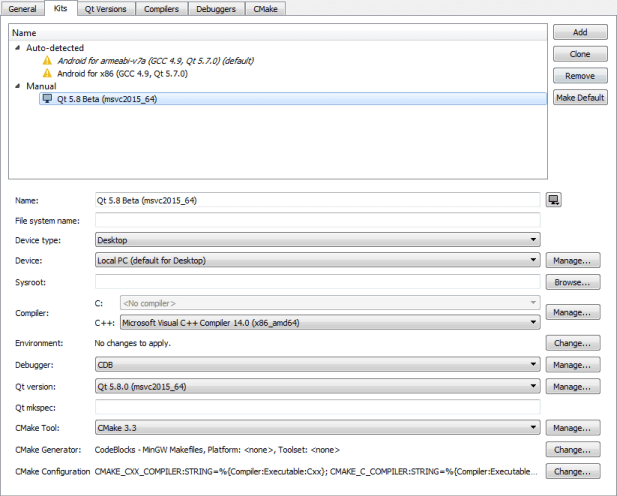617x496 pixels.
Task: Click Change button for Environment
Action: (573, 343)
